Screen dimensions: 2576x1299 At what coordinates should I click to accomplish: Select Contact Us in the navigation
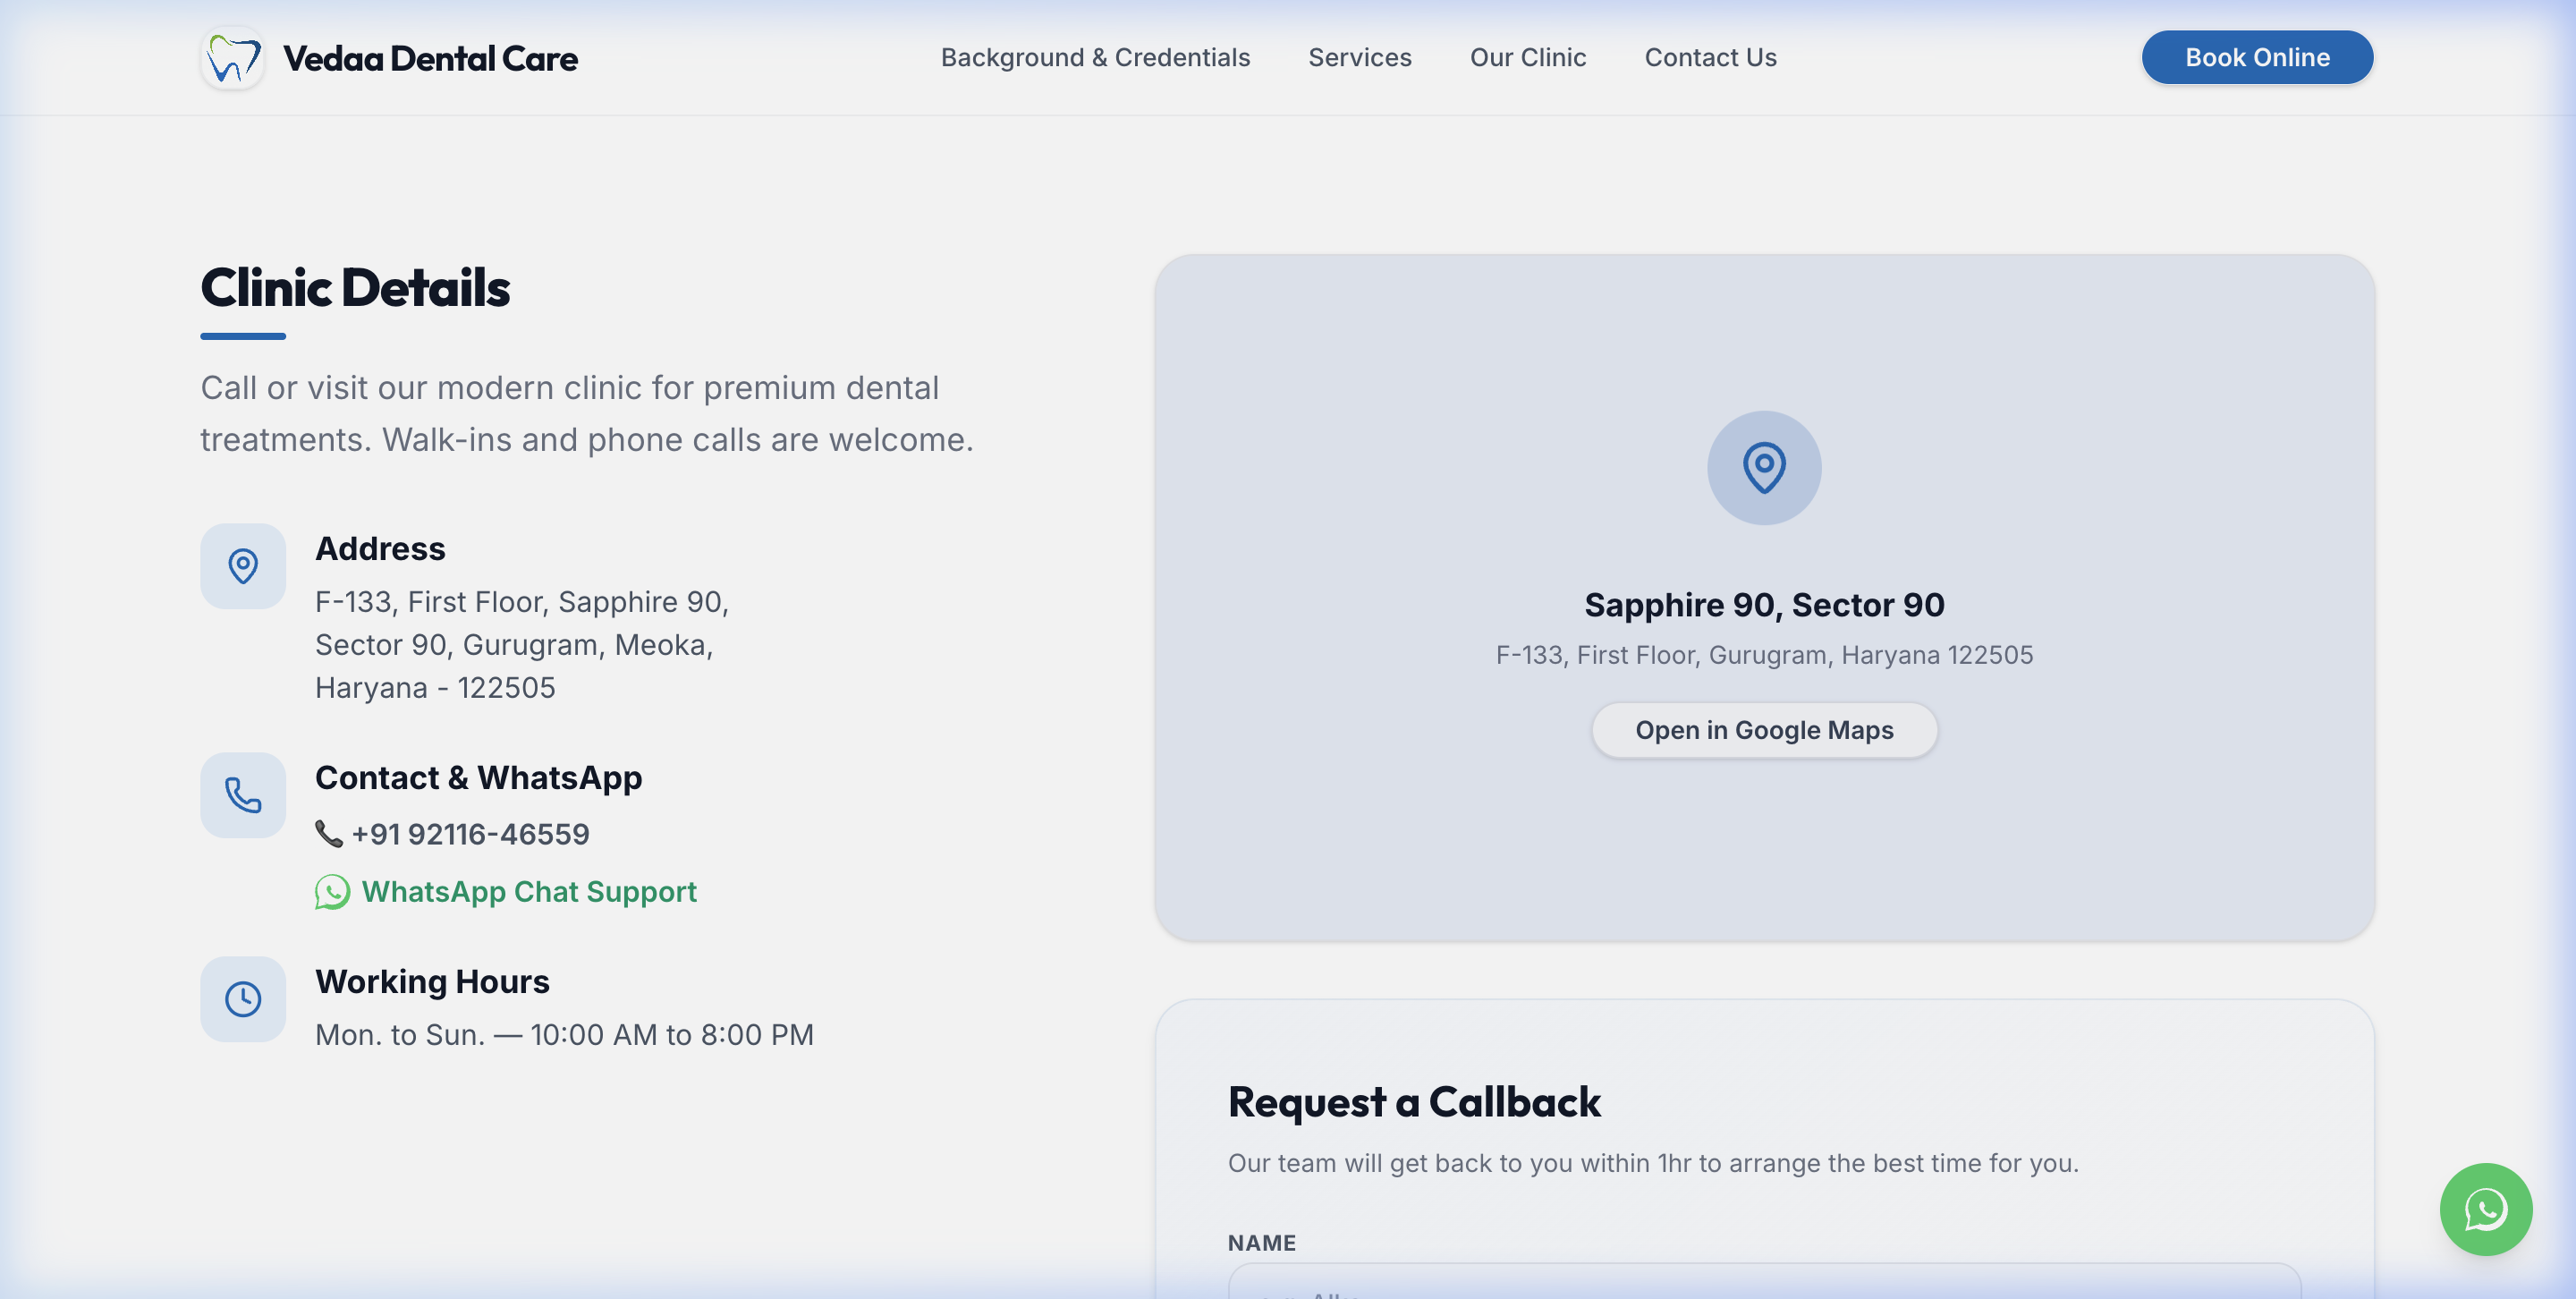(x=1710, y=58)
